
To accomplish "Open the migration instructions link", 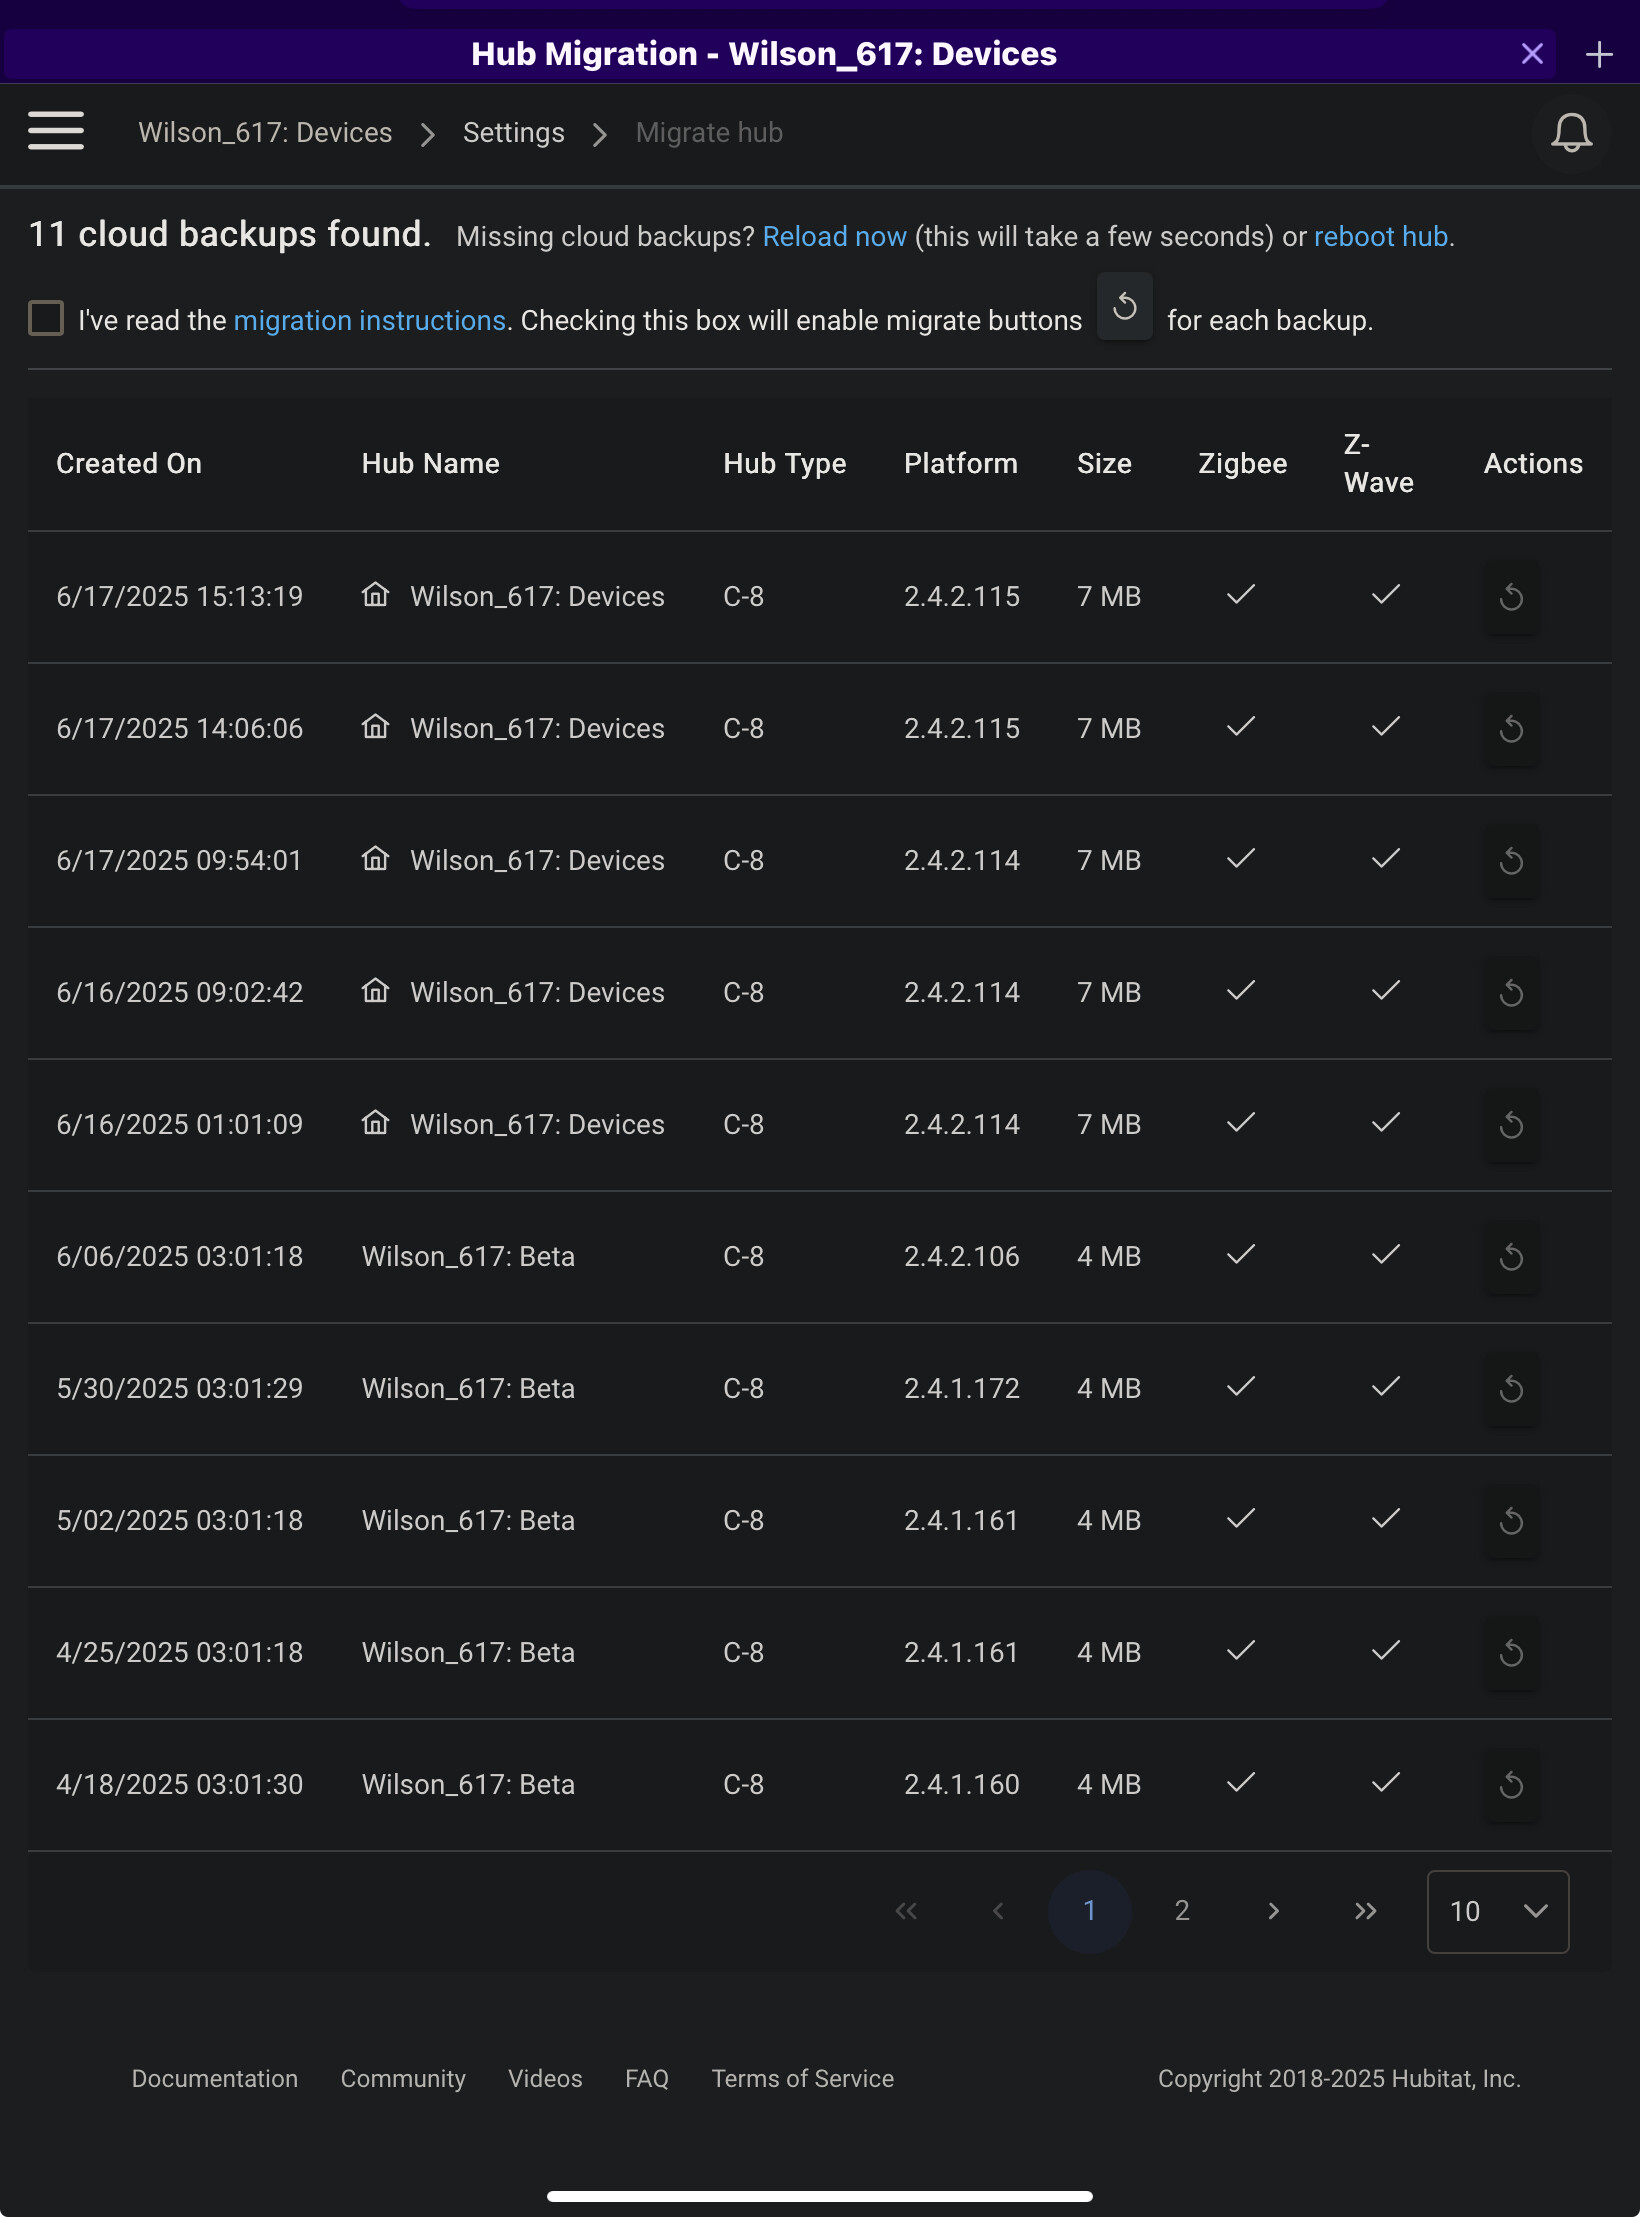I will click(369, 320).
